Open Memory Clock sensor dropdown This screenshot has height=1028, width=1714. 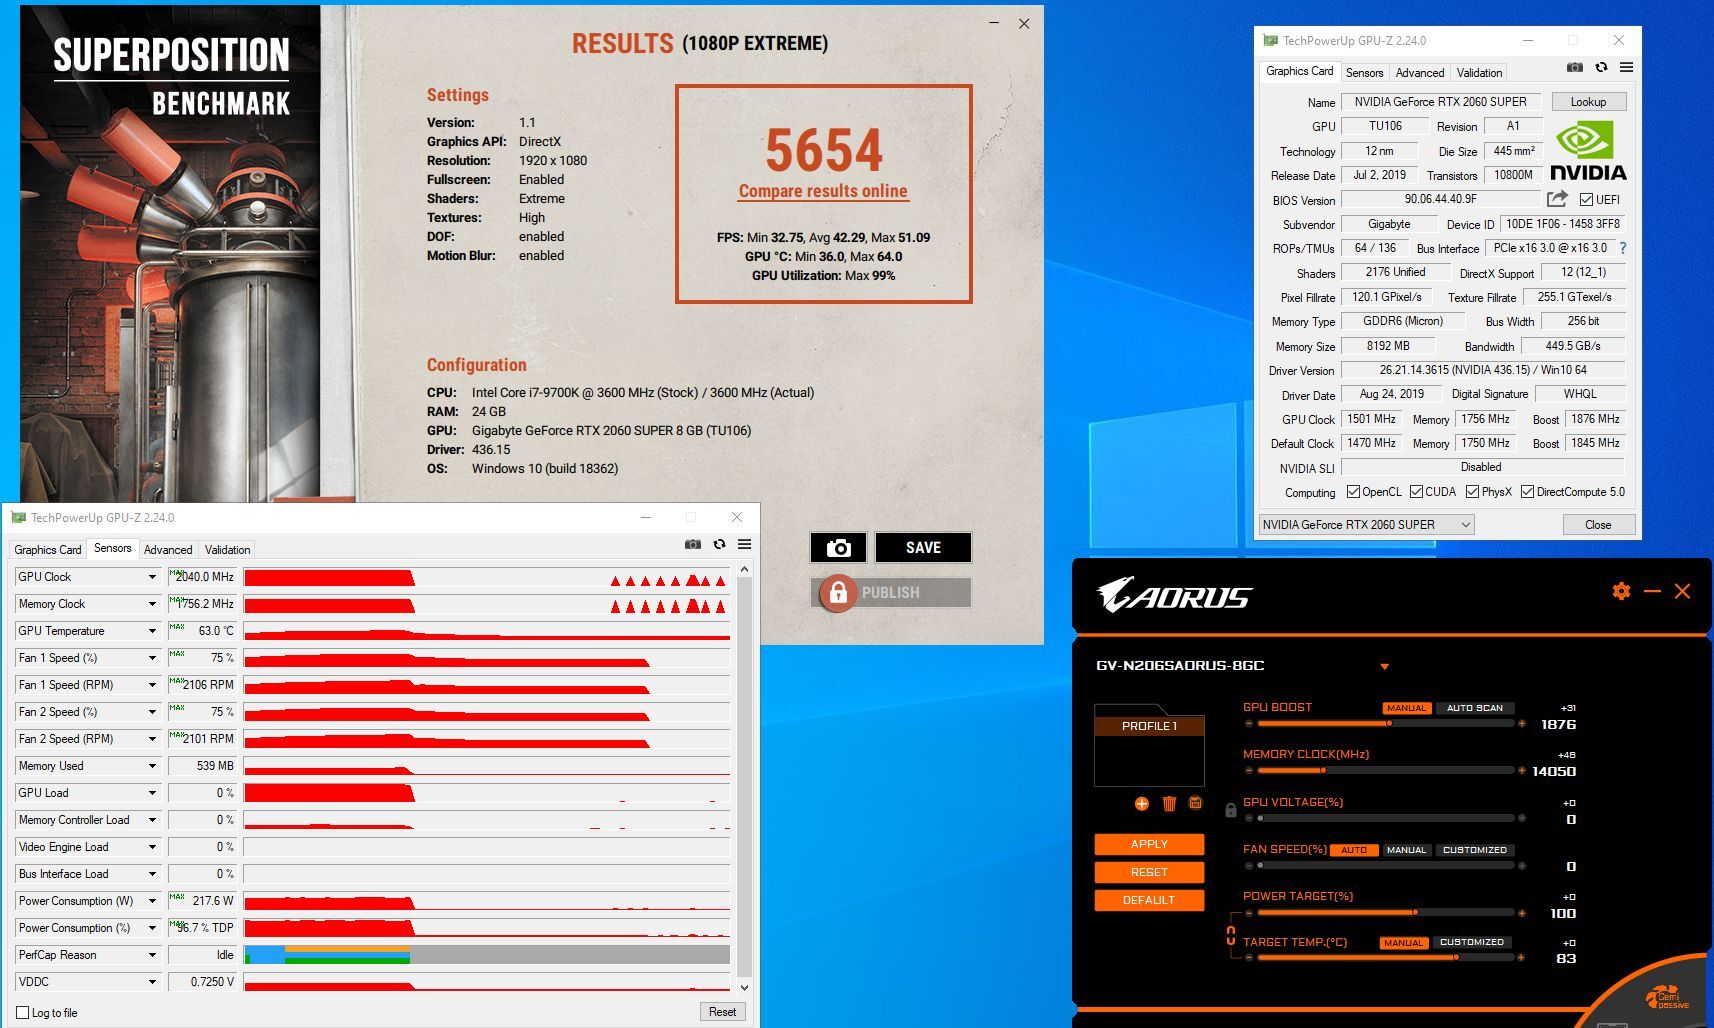point(152,604)
